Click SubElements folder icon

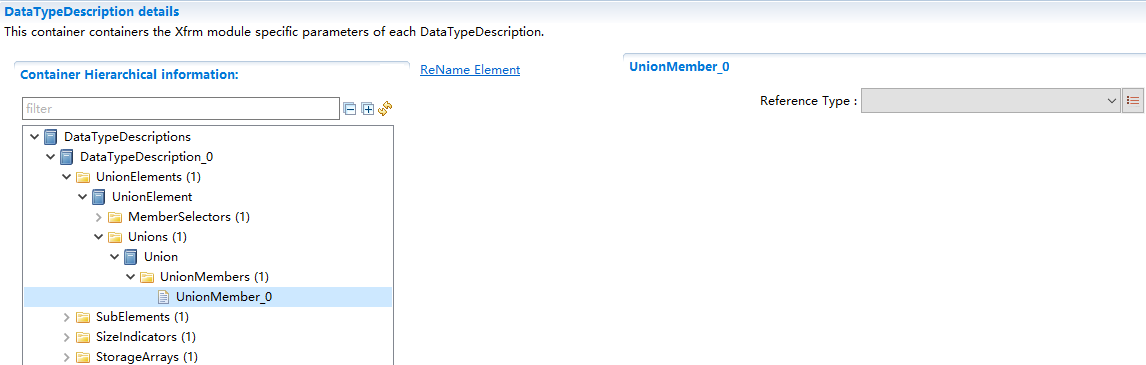tap(83, 317)
